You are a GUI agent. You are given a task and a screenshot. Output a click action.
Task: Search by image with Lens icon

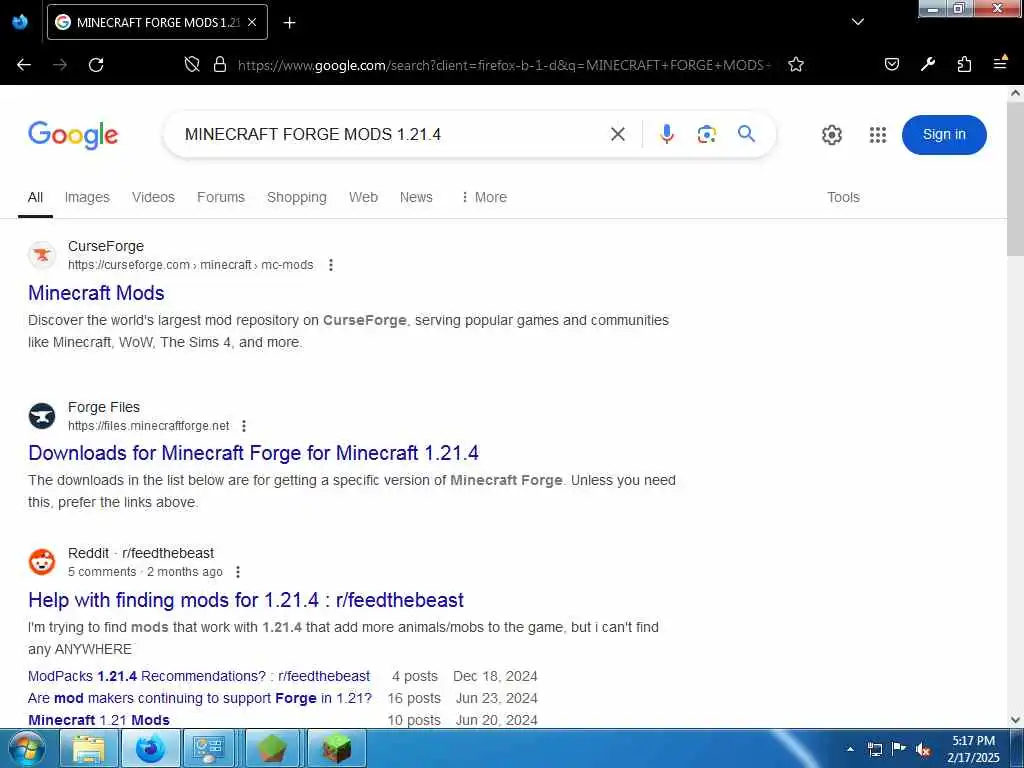(707, 135)
